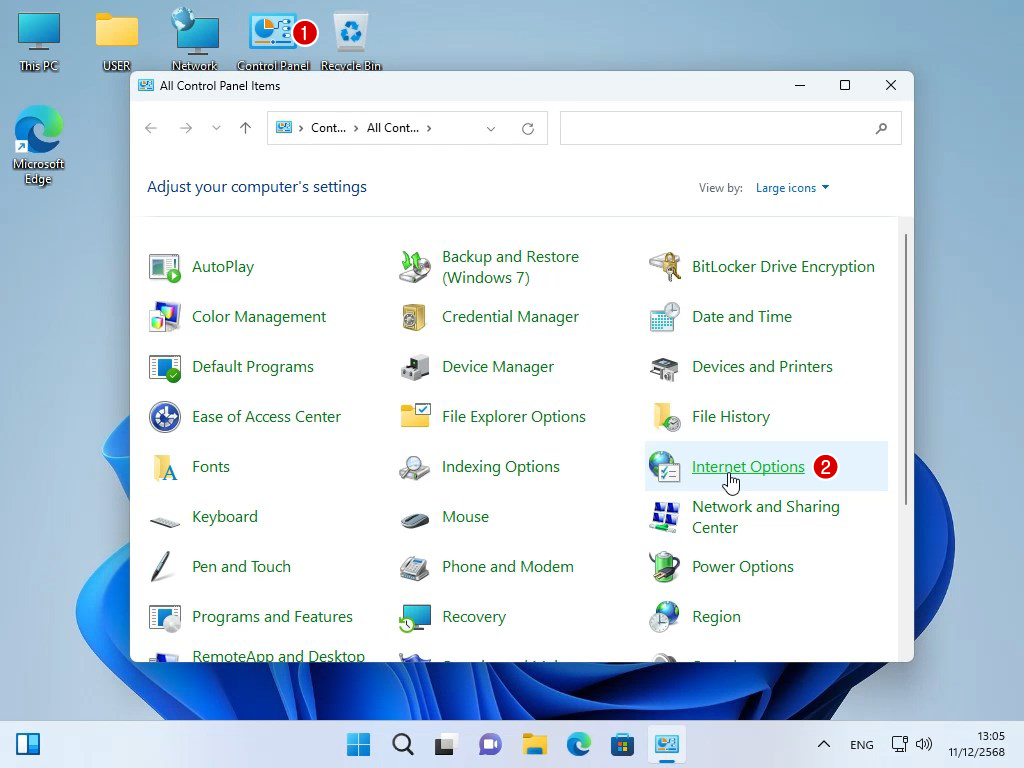Viewport: 1024px width, 768px height.
Task: Open the Internet Options link
Action: click(x=747, y=467)
